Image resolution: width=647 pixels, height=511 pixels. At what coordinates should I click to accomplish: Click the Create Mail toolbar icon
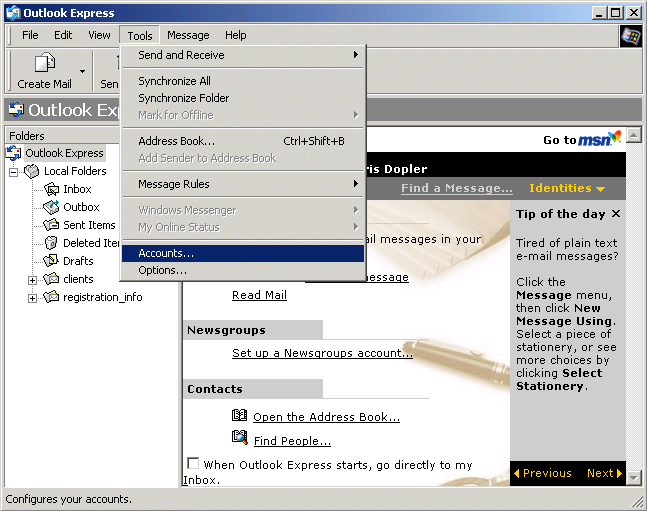pos(45,63)
